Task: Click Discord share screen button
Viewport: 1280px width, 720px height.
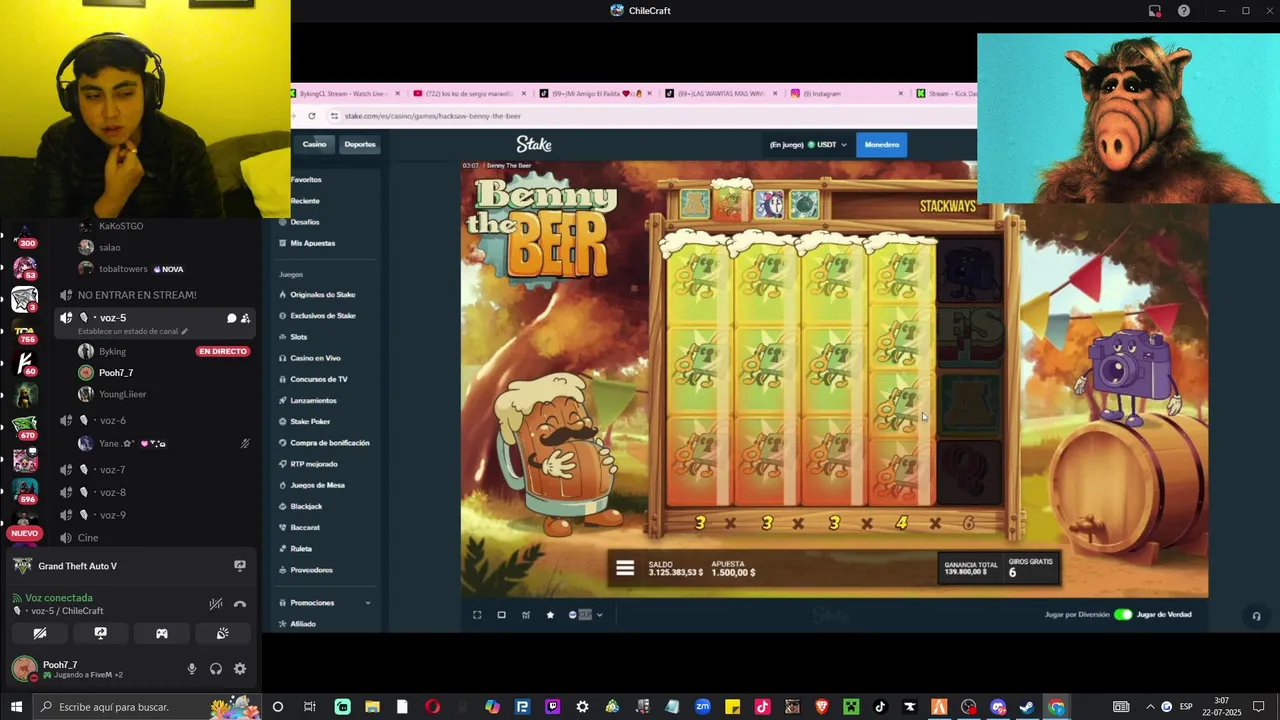Action: click(x=101, y=633)
